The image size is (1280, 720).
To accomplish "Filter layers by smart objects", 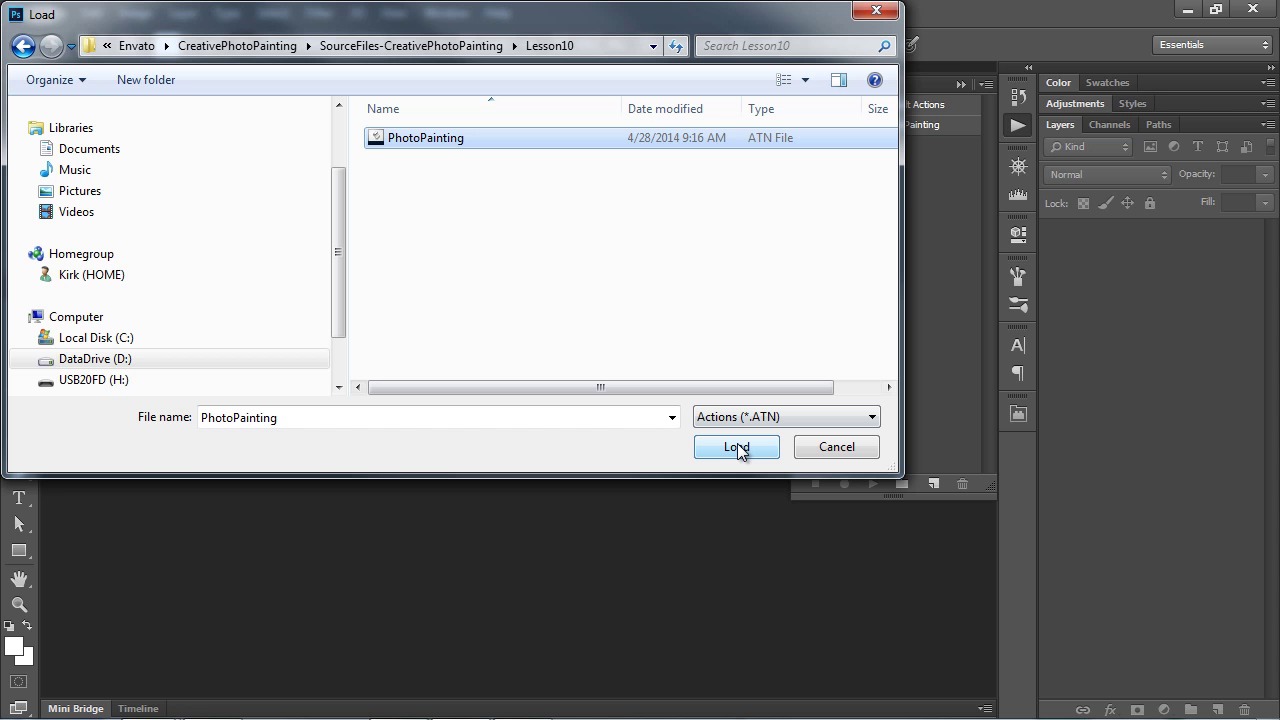I will (x=1246, y=147).
